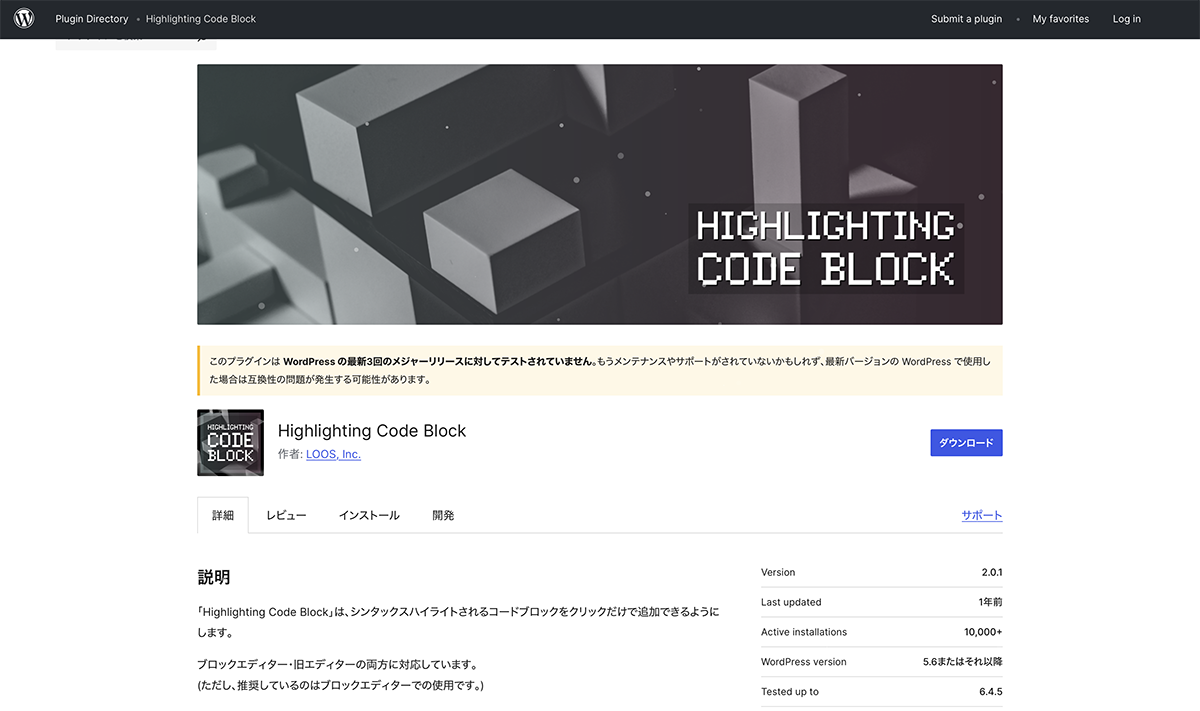Click the Code Block plugin icon thumbnail

(x=231, y=443)
